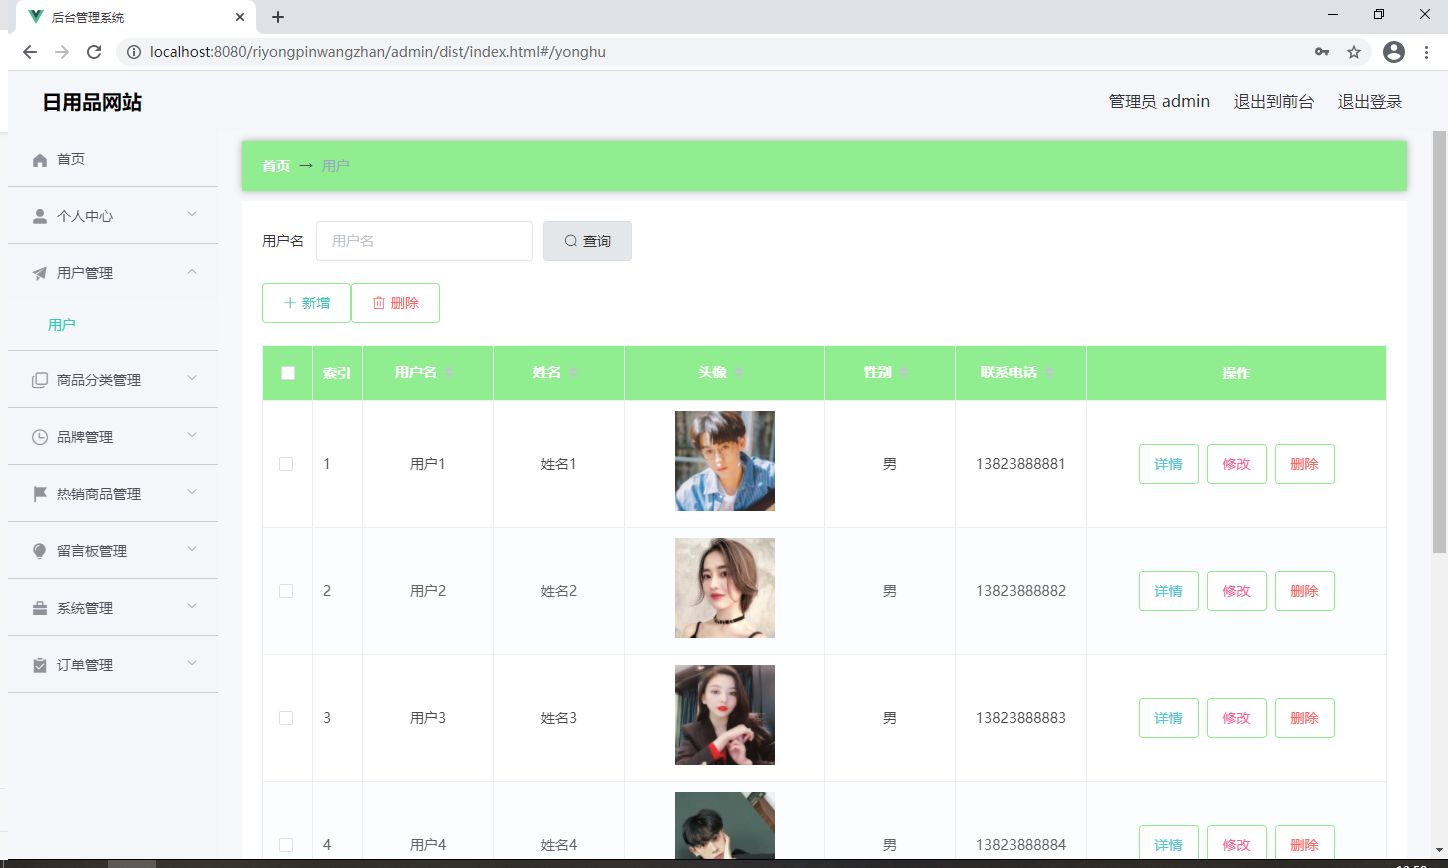Click the browser forward arrow

click(x=62, y=52)
